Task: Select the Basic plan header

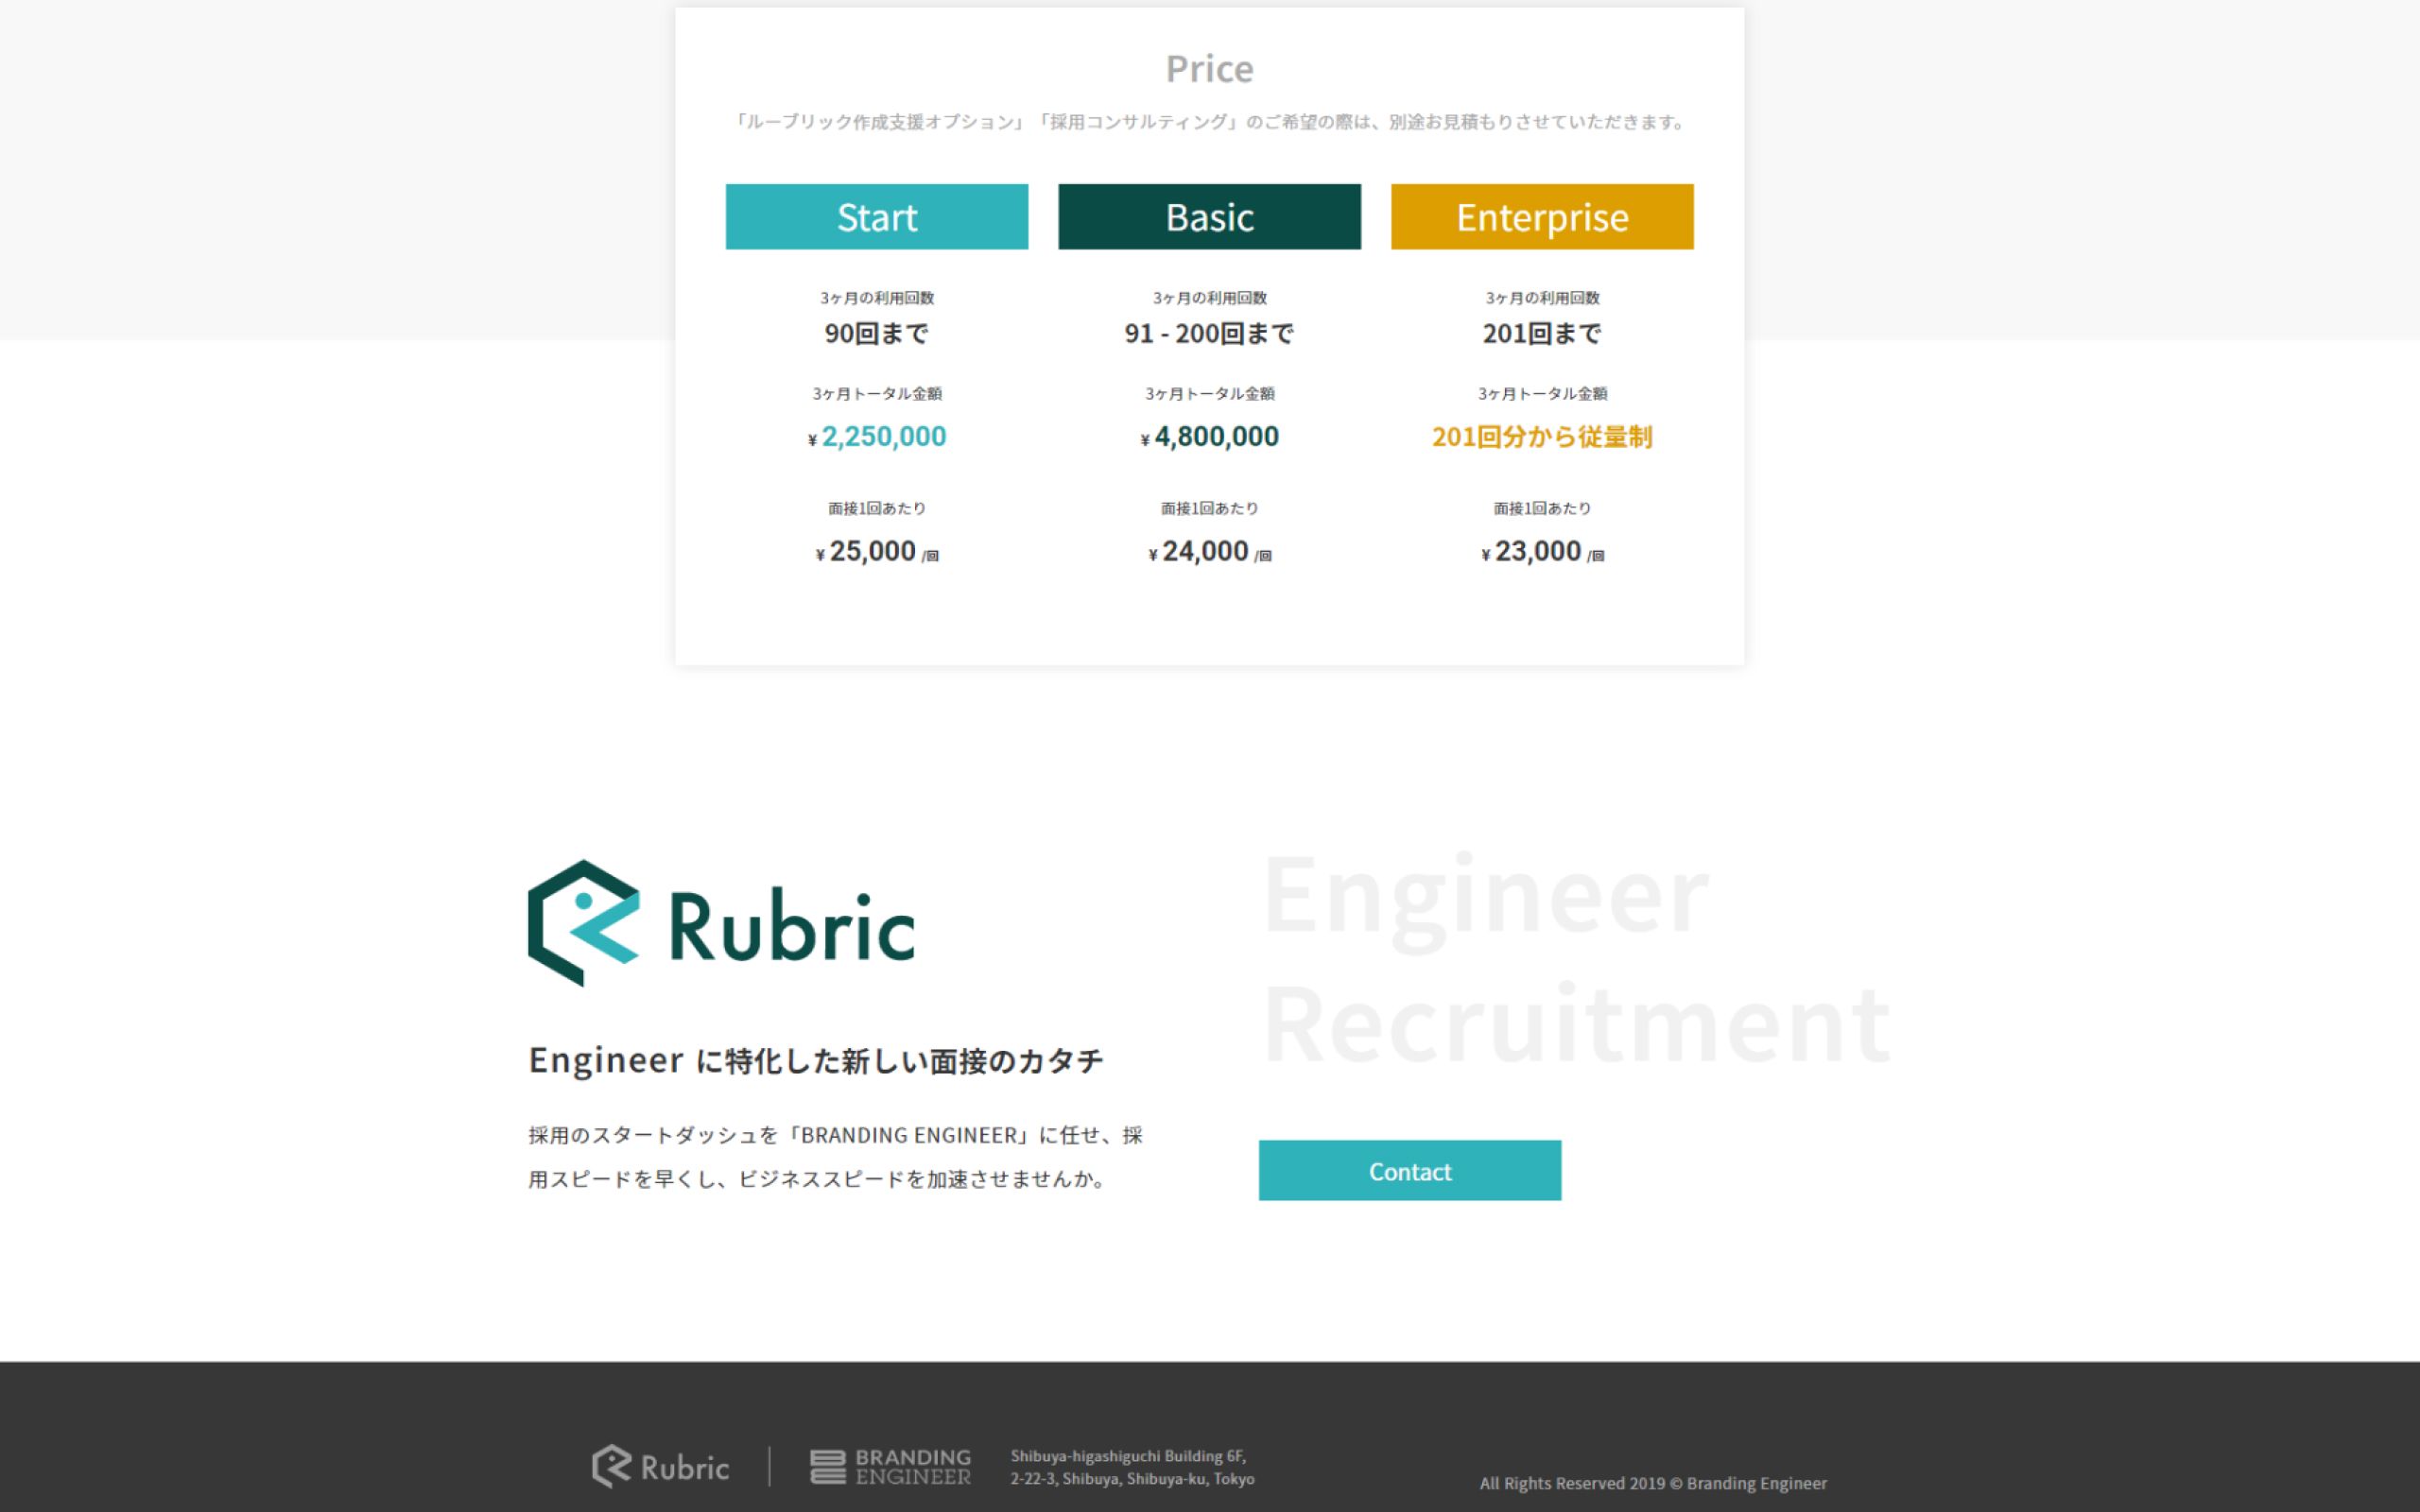Action: [x=1209, y=217]
